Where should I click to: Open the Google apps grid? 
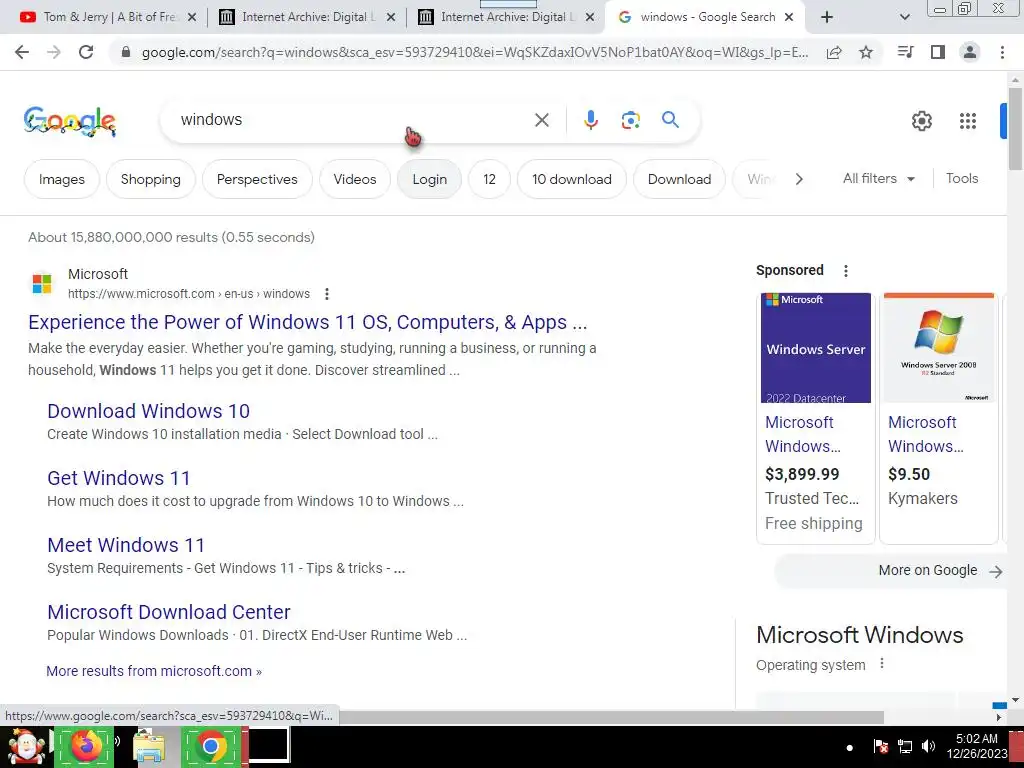(968, 121)
